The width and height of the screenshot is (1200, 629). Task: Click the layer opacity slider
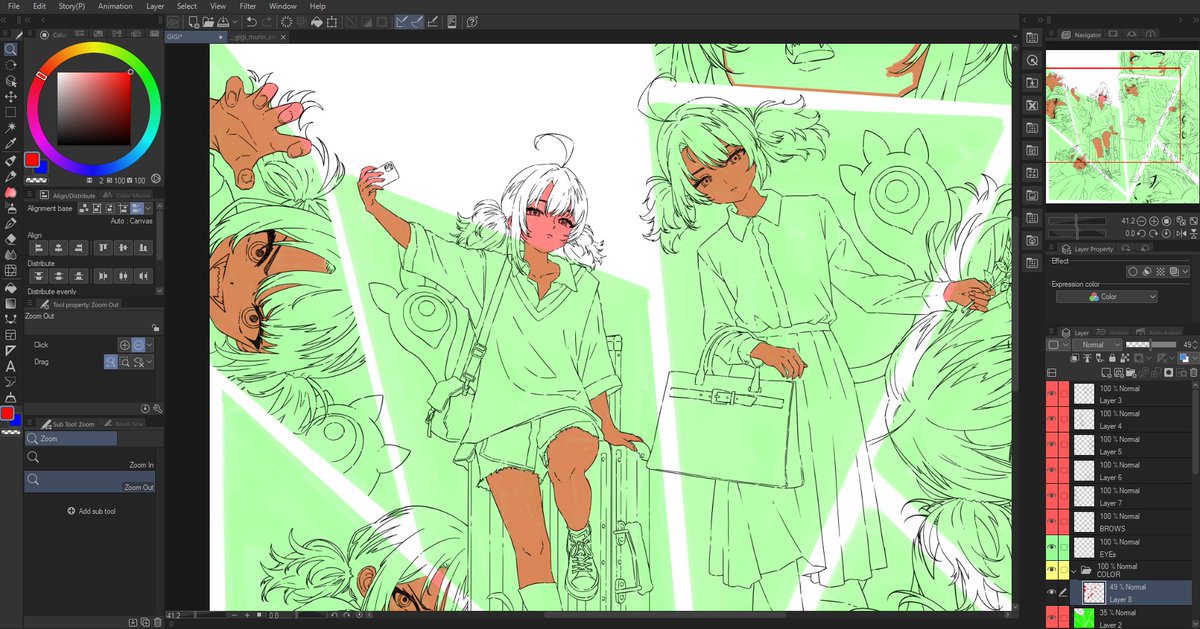click(x=1152, y=345)
